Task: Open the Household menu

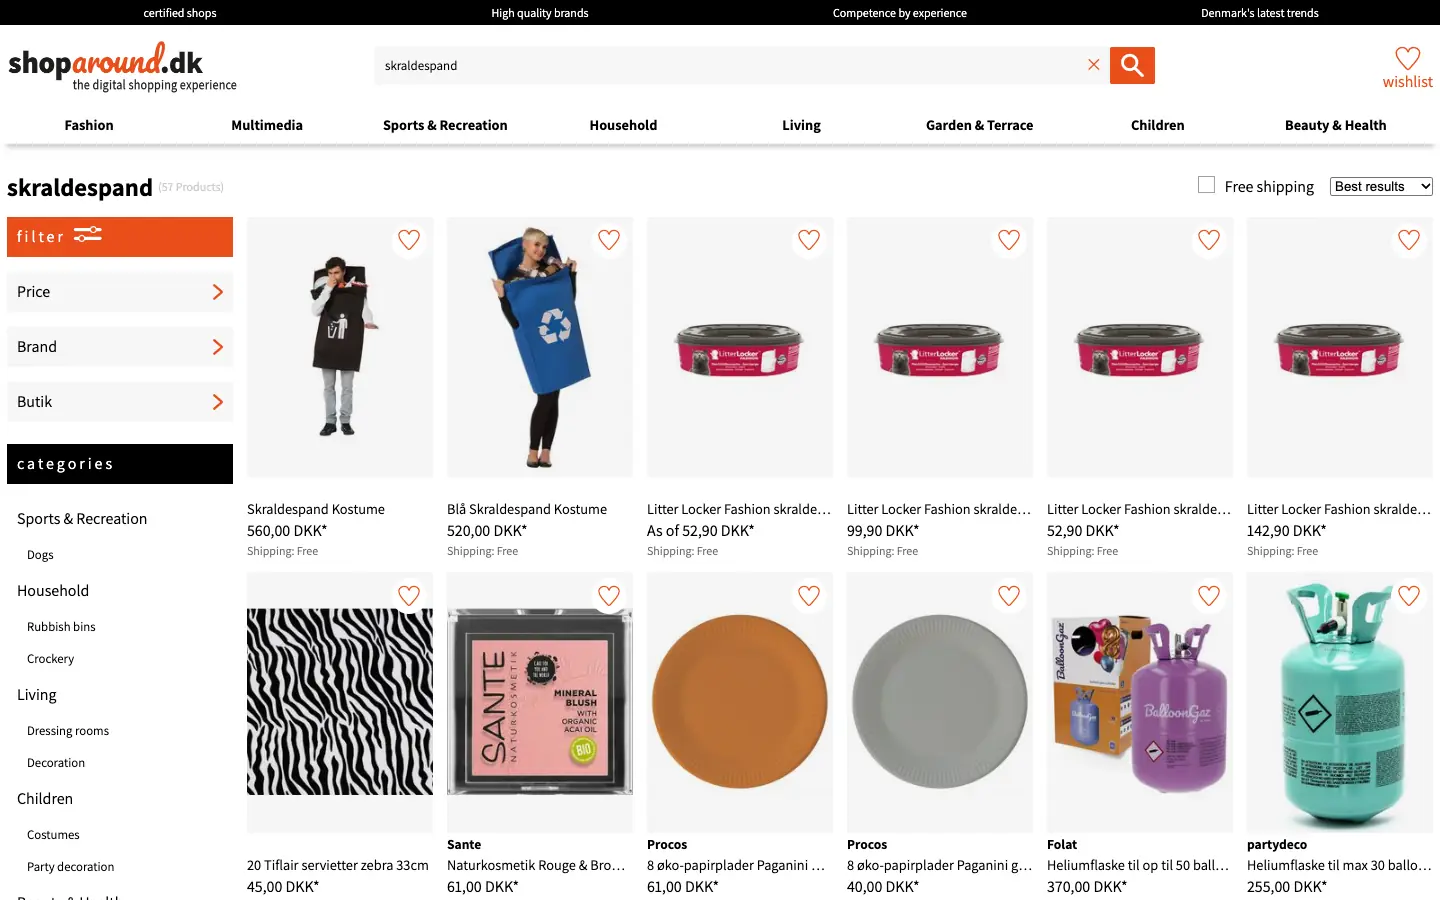Action: tap(623, 125)
